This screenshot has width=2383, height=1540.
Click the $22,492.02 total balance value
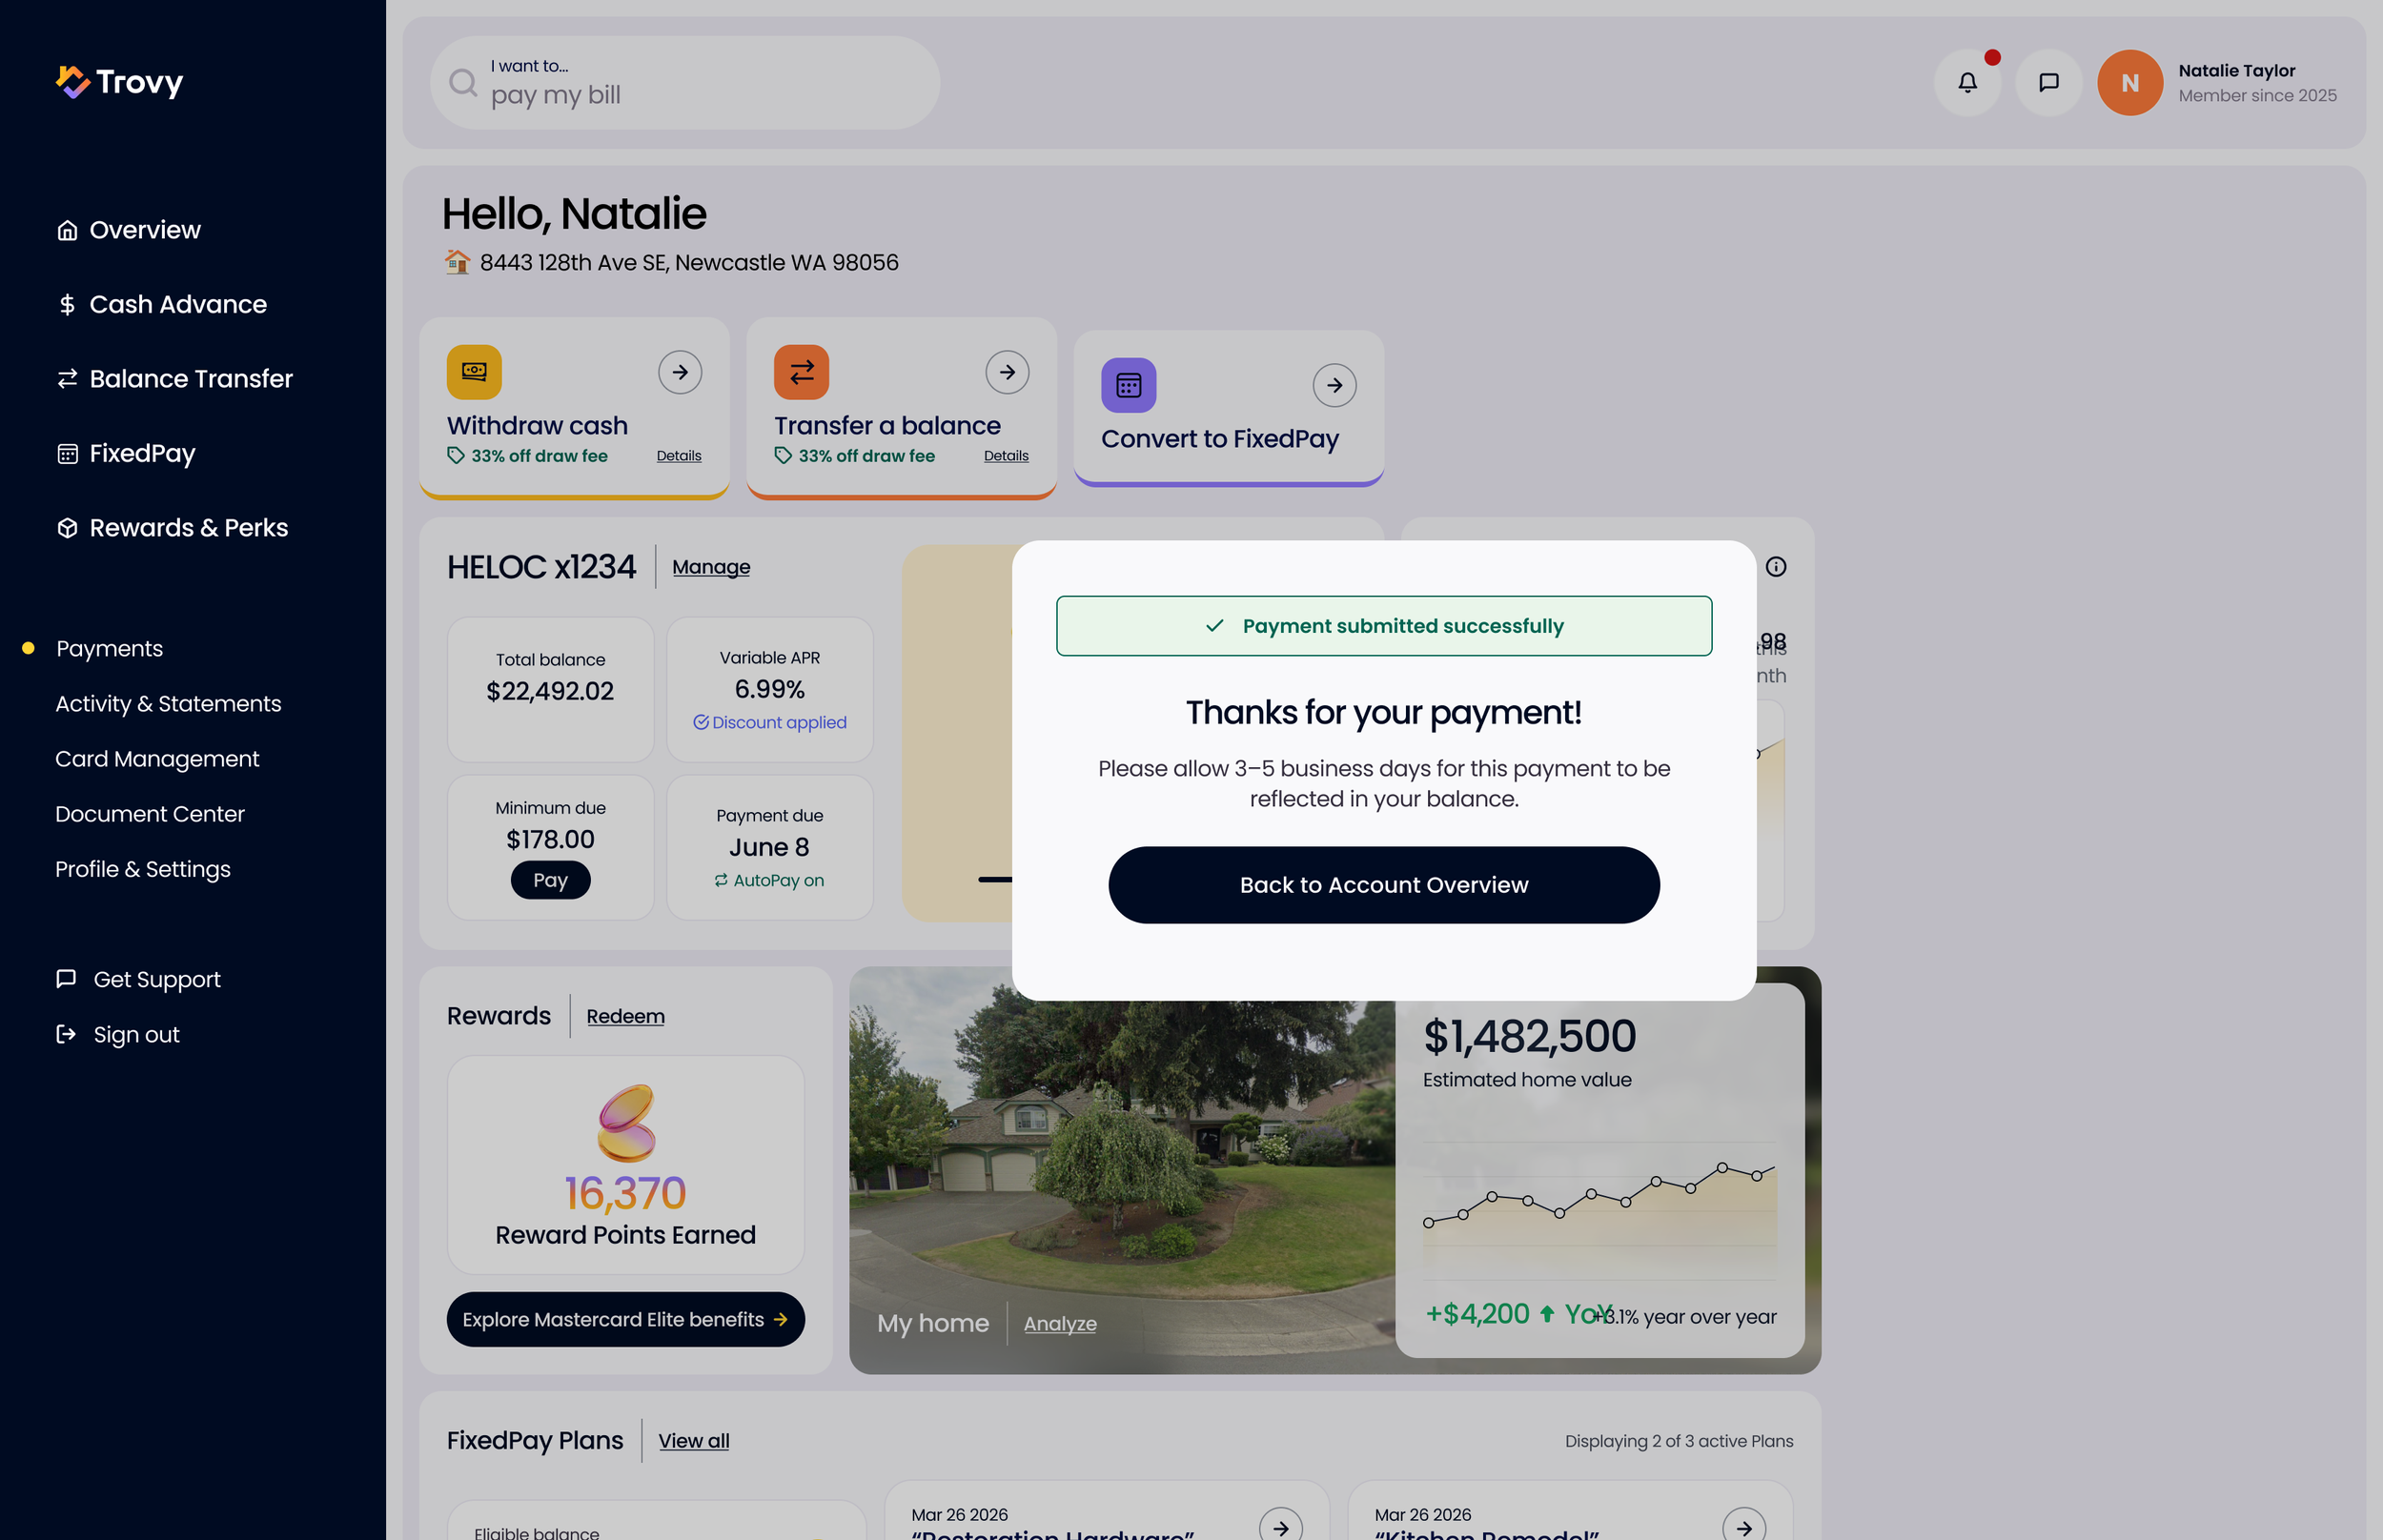[550, 691]
